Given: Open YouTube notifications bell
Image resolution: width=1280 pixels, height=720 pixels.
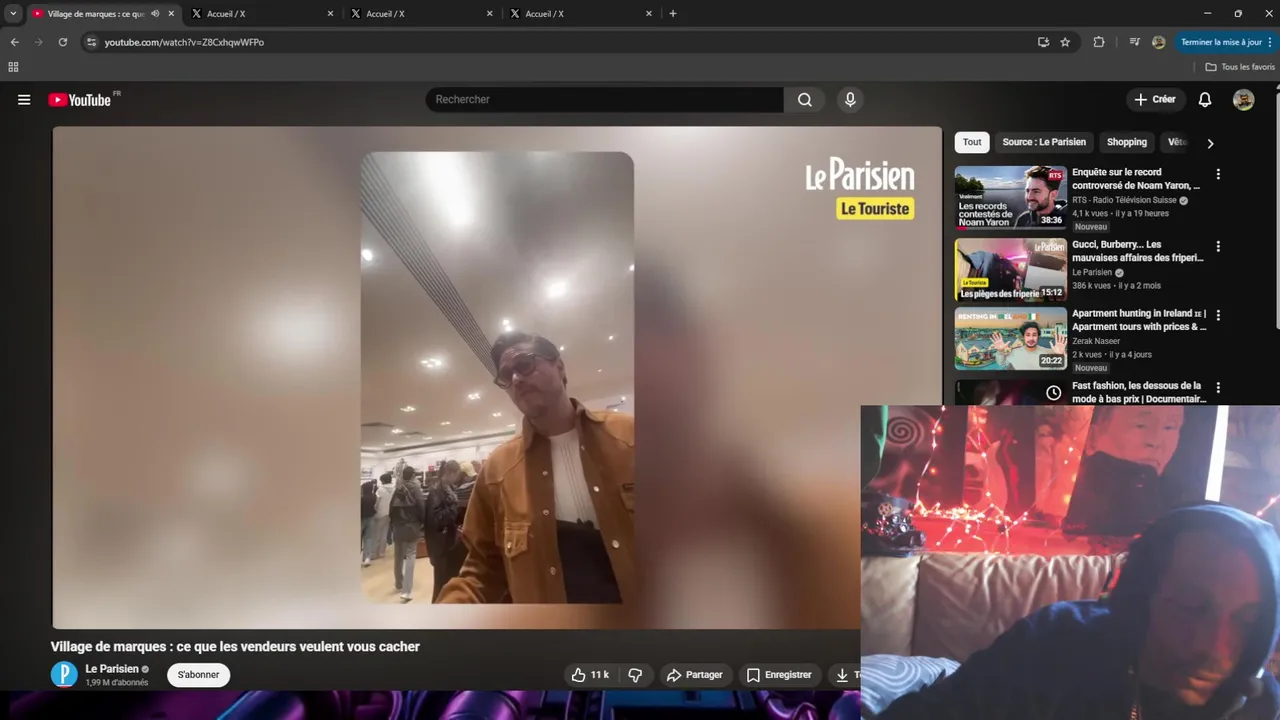Looking at the screenshot, I should 1205,100.
